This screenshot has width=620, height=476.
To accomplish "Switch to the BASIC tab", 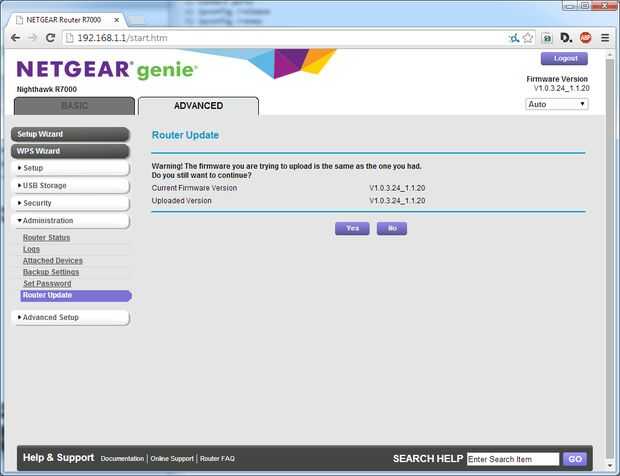I will tap(74, 106).
